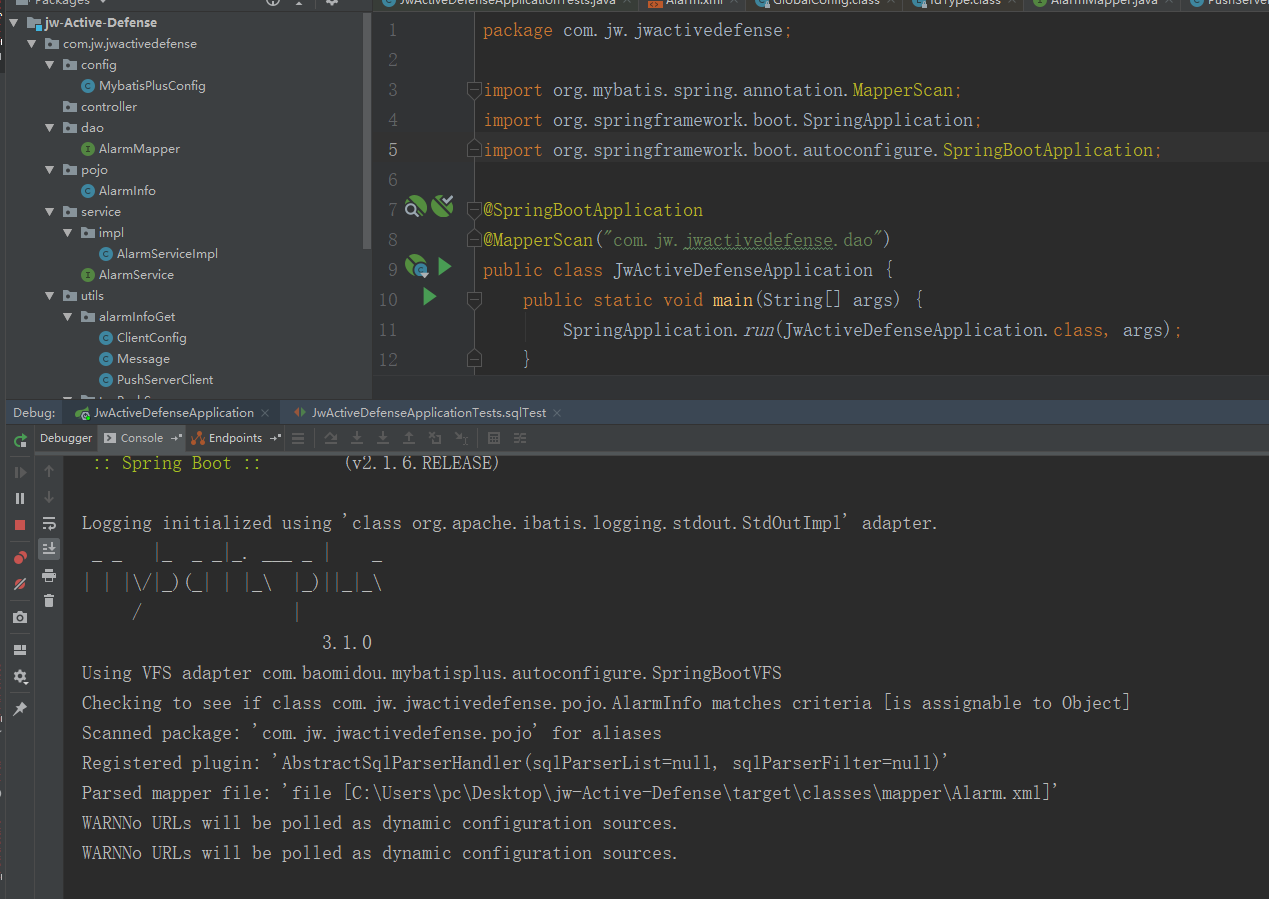Viewport: 1269px width, 899px height.
Task: Print the console output
Action: [x=49, y=575]
